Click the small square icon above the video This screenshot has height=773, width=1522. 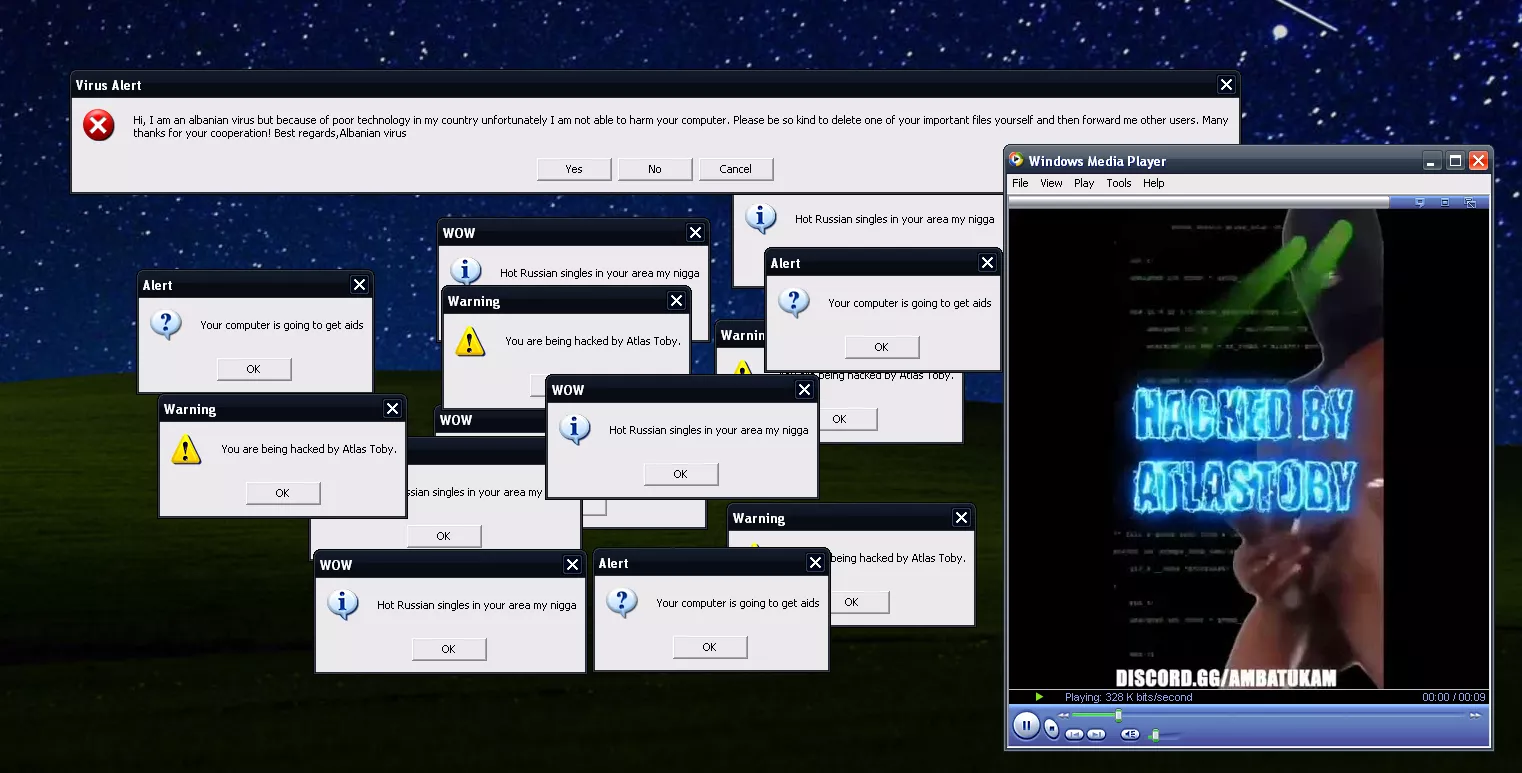tap(1445, 202)
